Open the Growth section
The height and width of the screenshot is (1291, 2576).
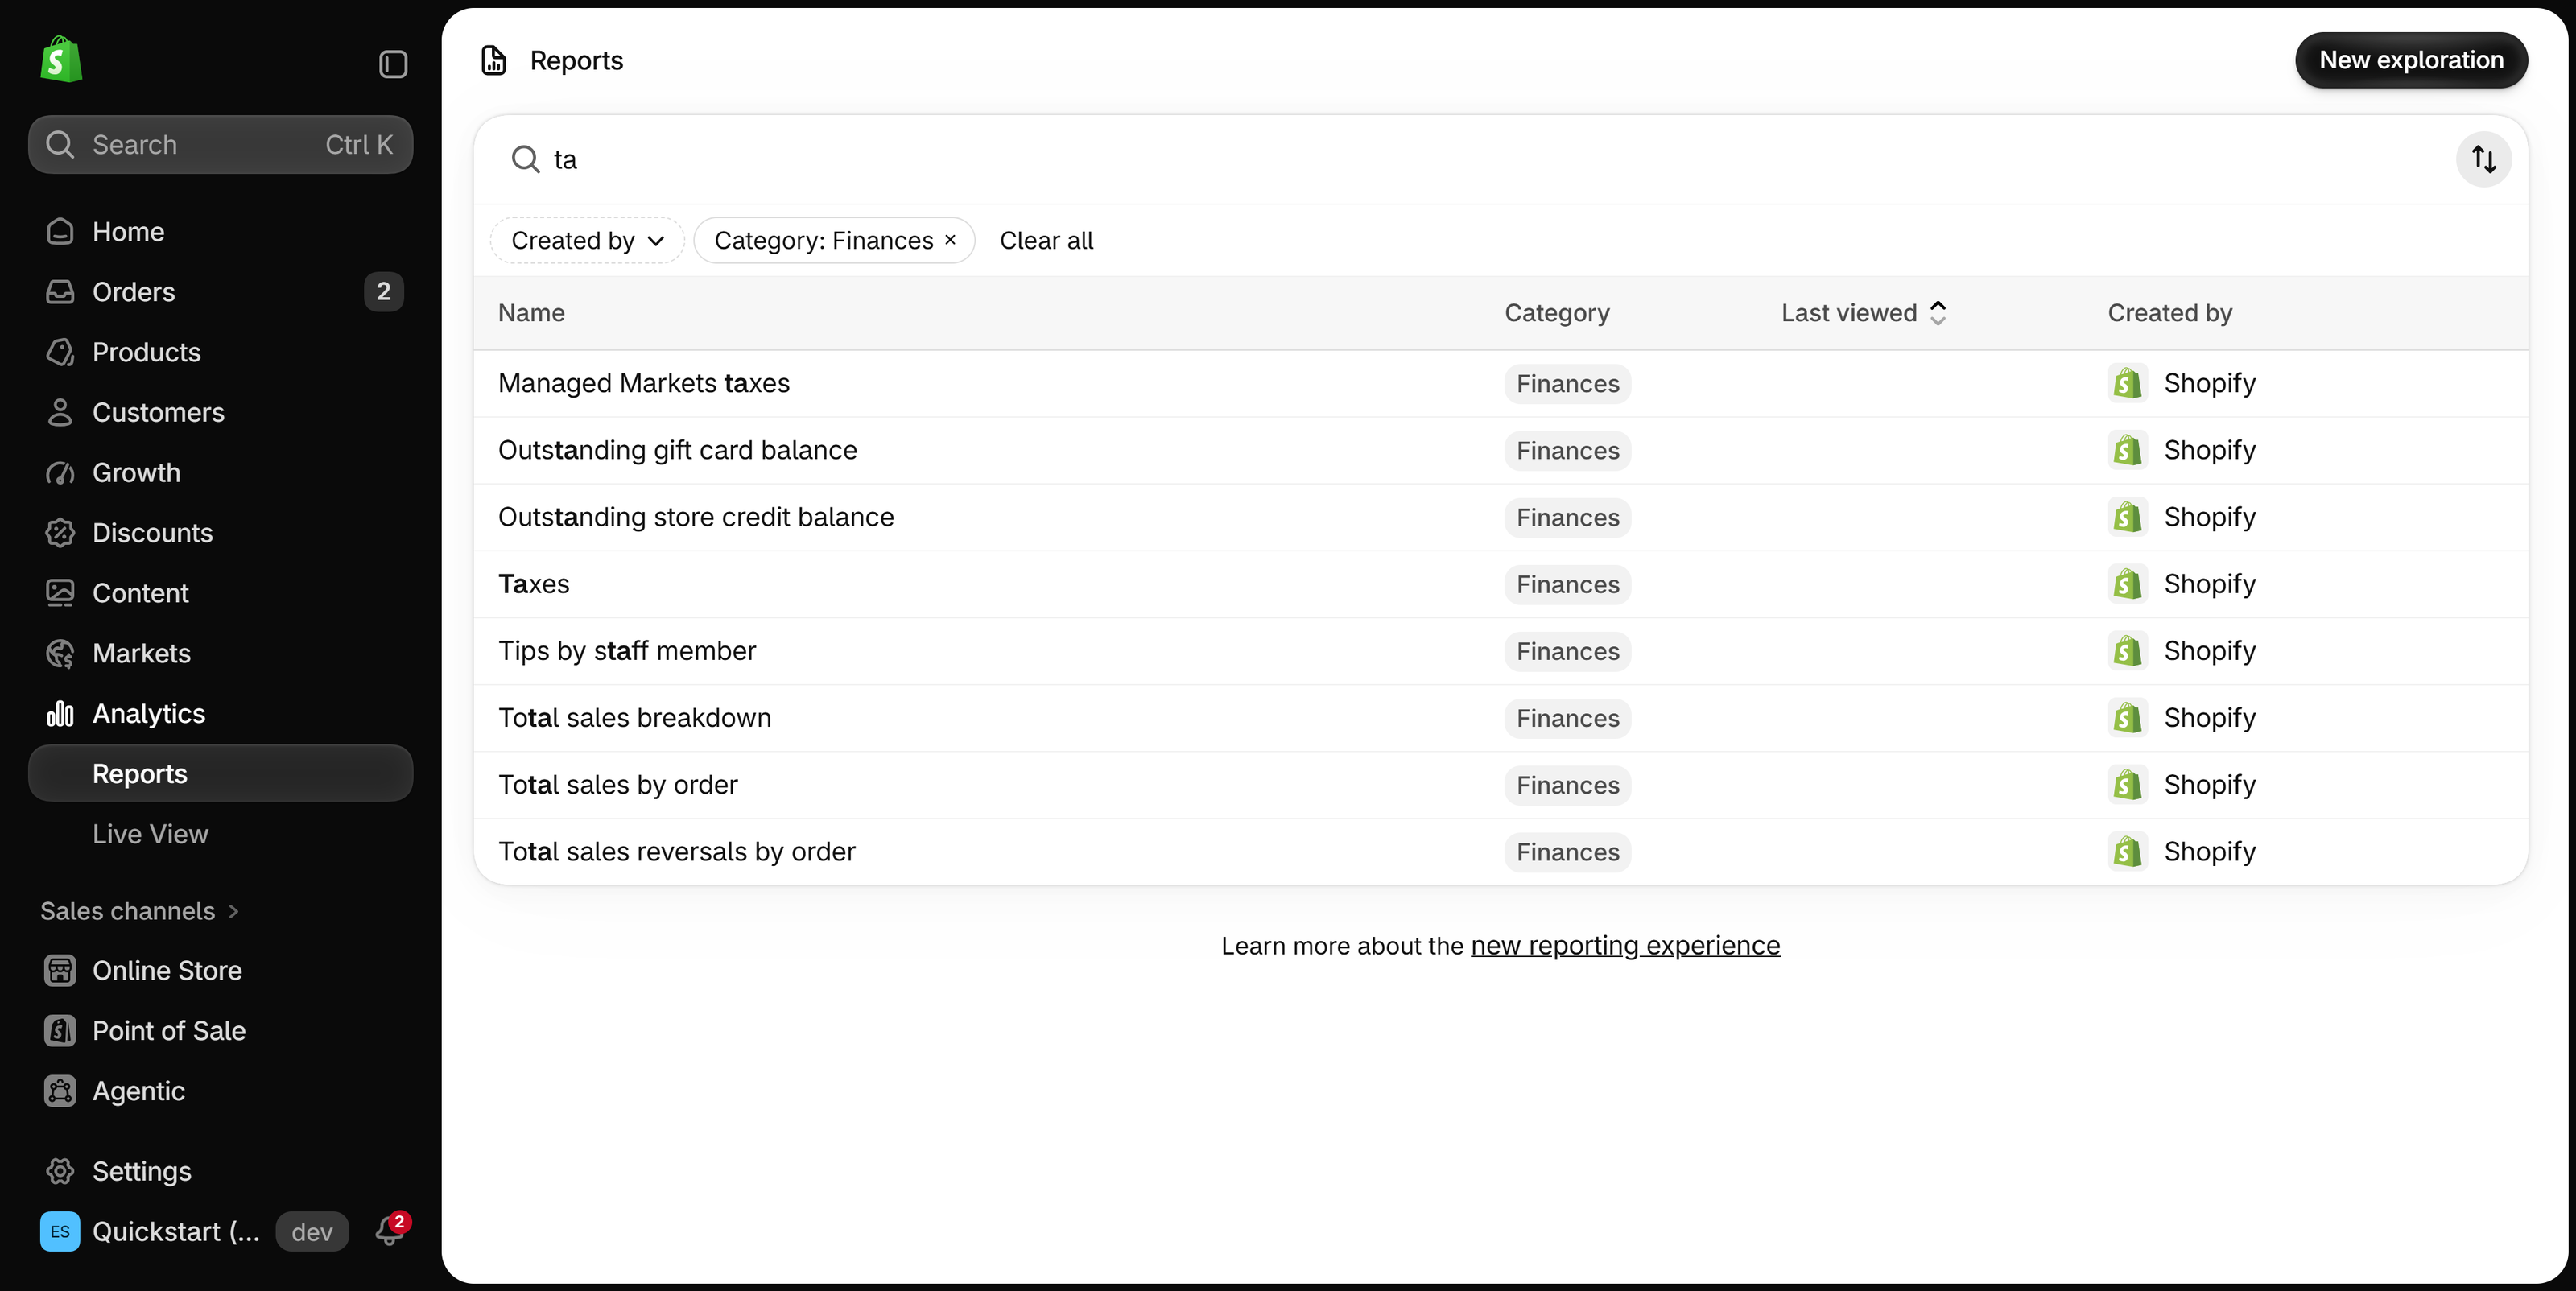[x=220, y=473]
